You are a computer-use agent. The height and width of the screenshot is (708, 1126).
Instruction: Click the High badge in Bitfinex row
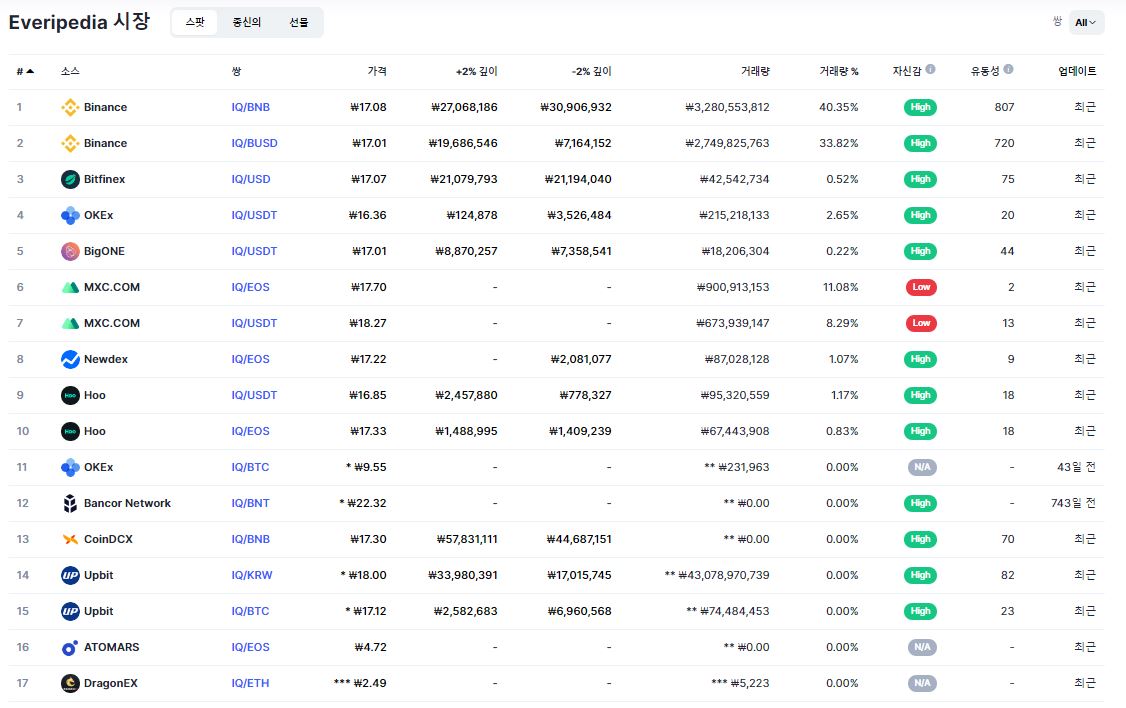[920, 179]
